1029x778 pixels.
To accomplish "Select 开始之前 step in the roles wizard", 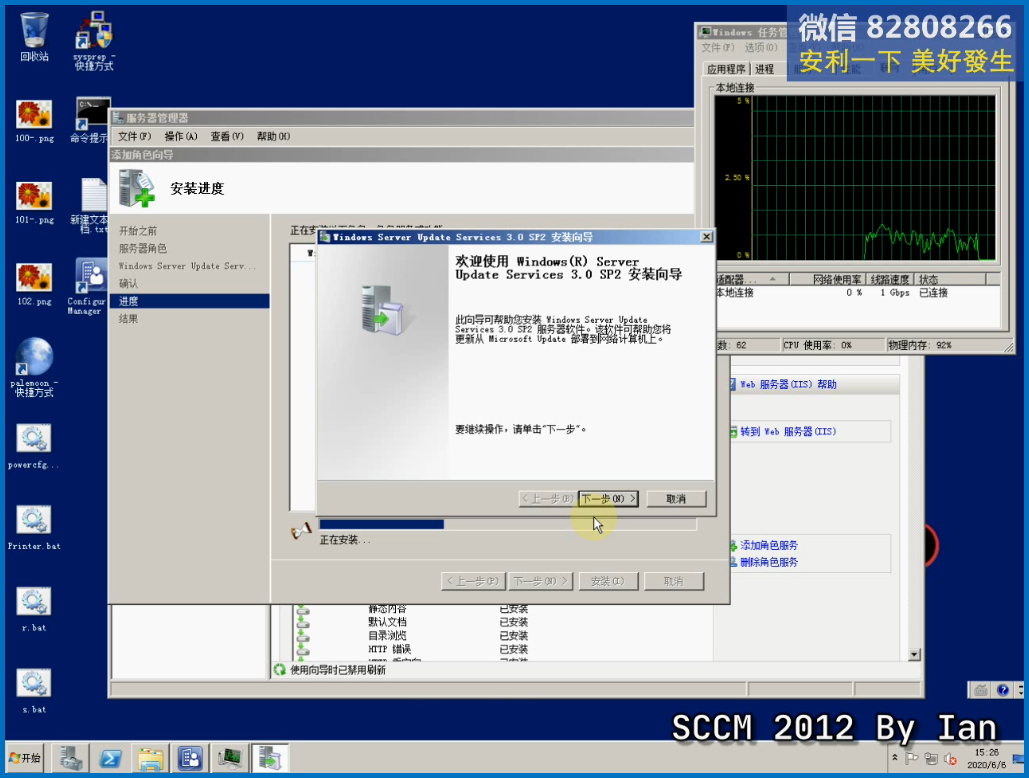I will 138,231.
